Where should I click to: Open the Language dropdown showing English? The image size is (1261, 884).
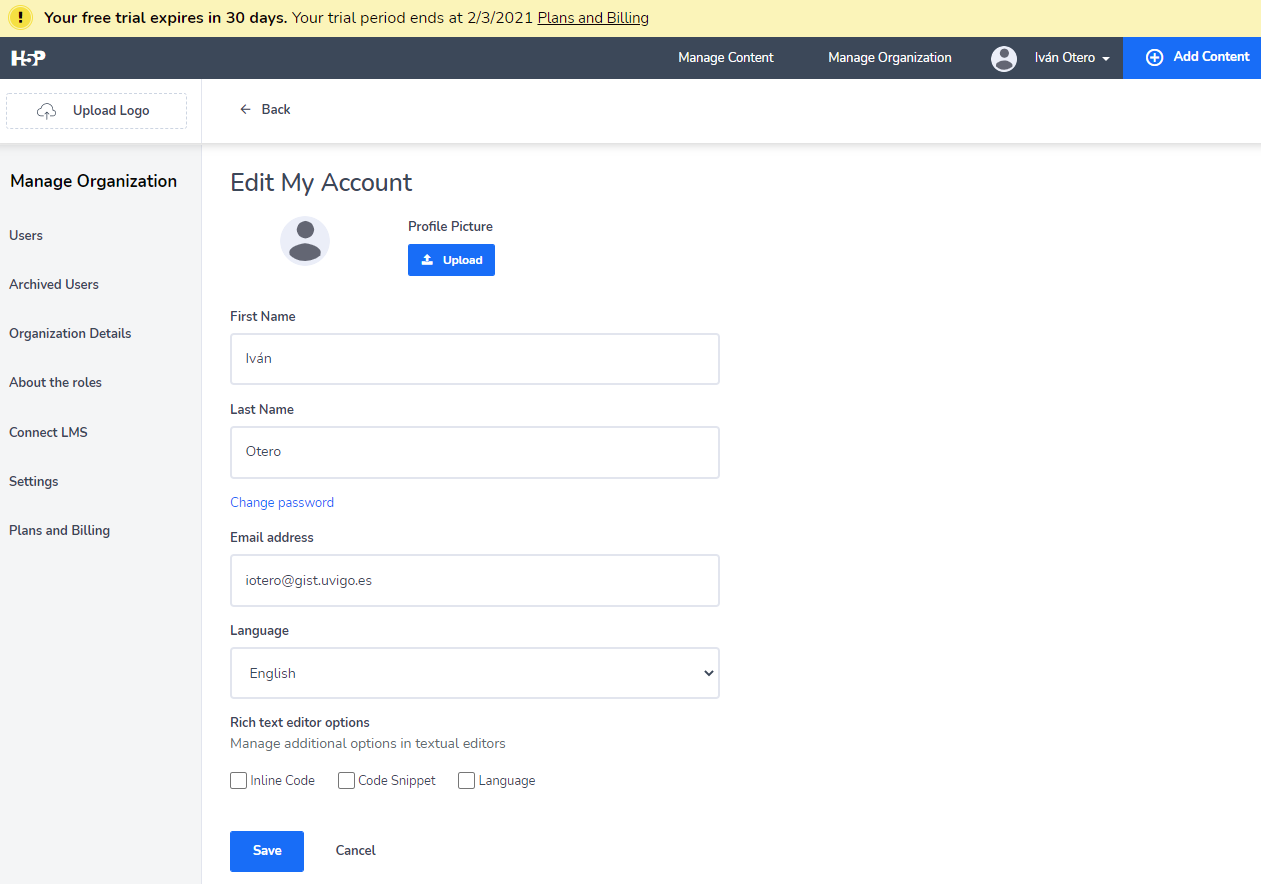[475, 673]
